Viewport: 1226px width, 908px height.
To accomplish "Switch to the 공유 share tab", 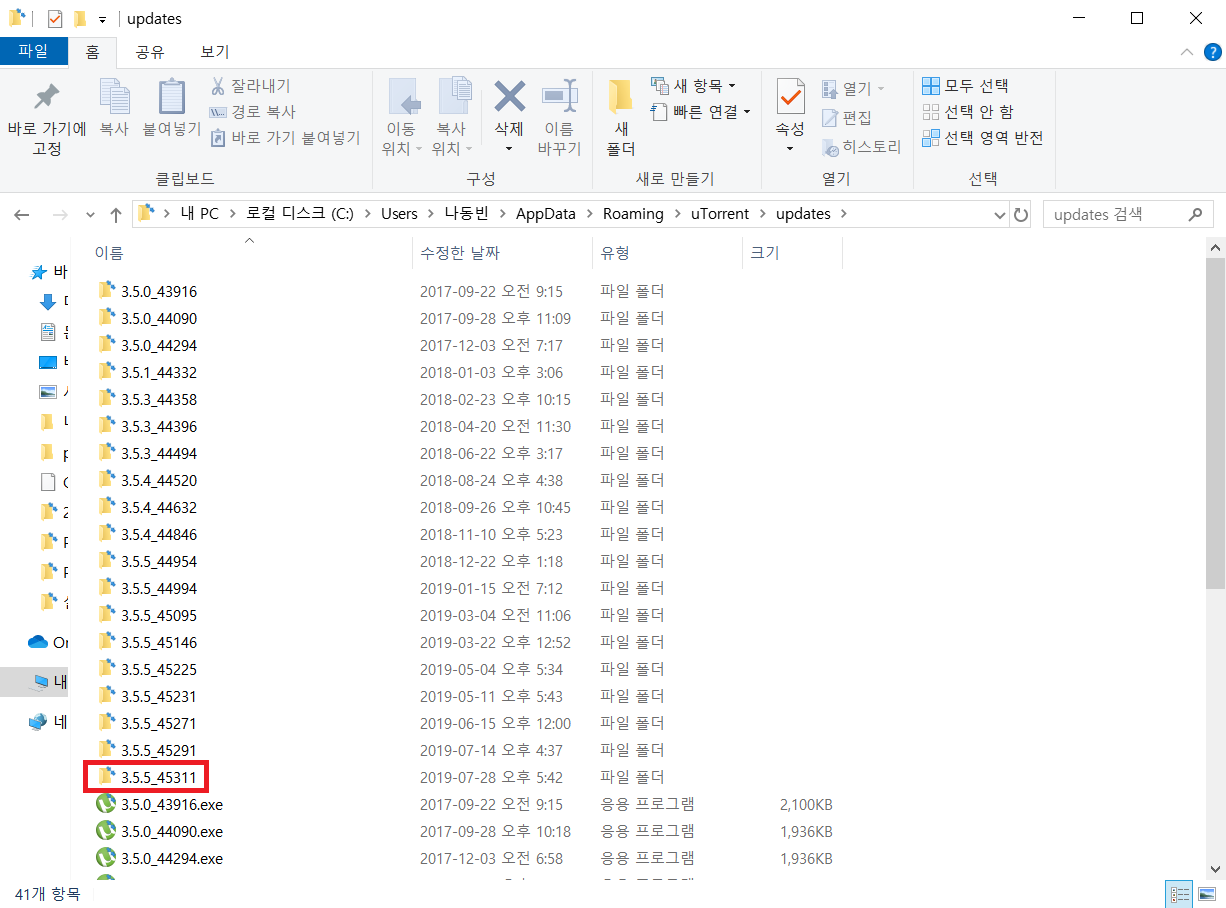I will point(150,52).
